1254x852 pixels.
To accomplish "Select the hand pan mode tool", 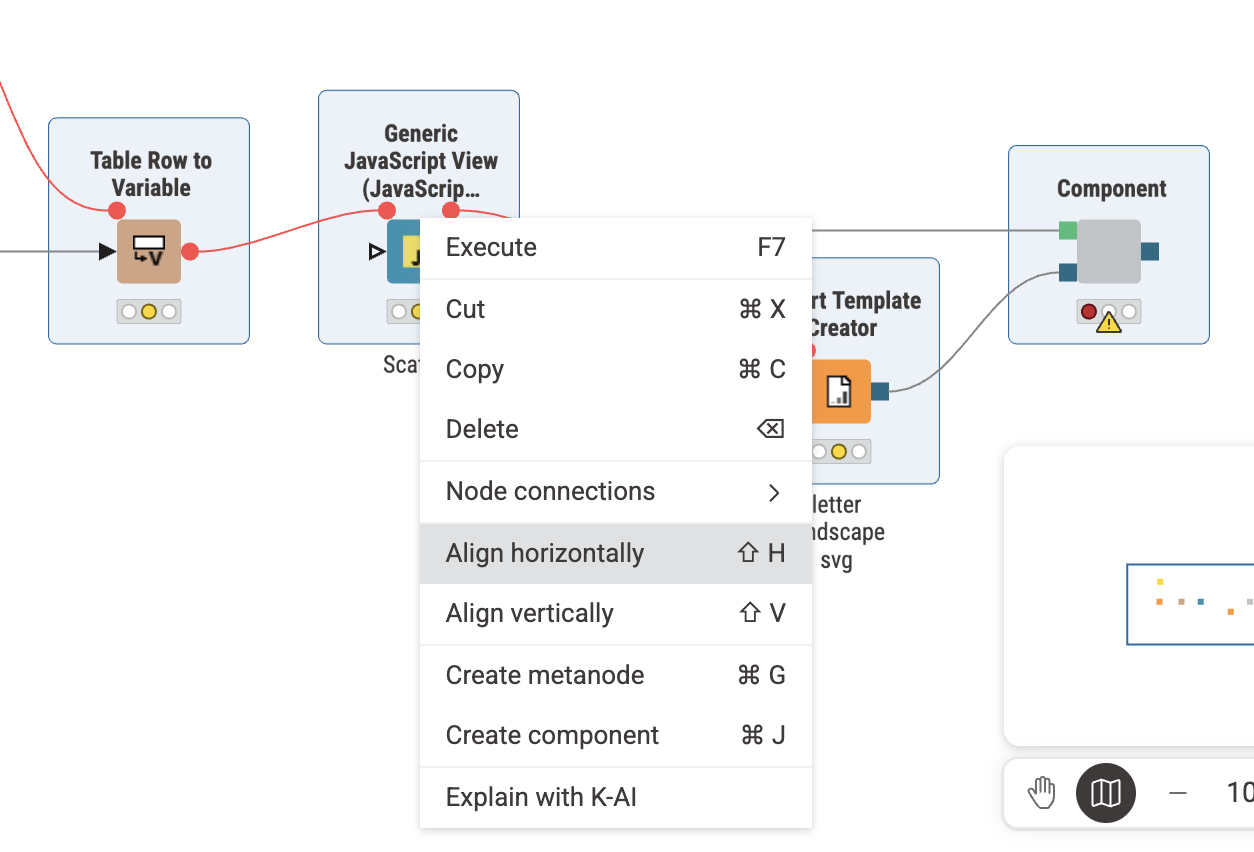I will 1042,794.
